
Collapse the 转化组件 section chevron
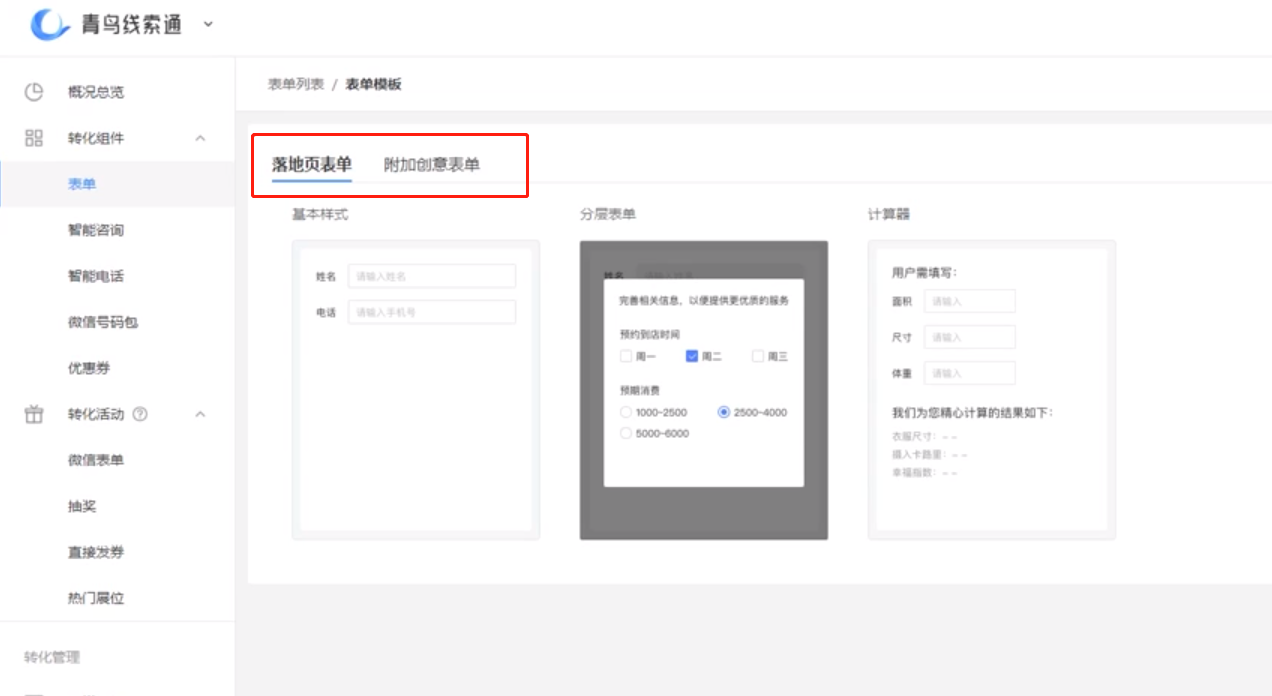[x=200, y=138]
